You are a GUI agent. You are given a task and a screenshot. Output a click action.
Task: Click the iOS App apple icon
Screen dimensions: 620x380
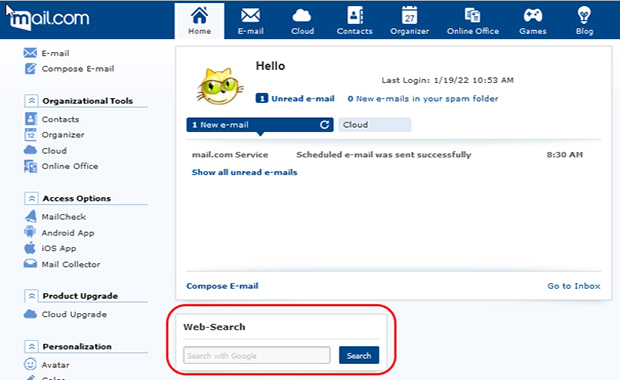tap(30, 248)
